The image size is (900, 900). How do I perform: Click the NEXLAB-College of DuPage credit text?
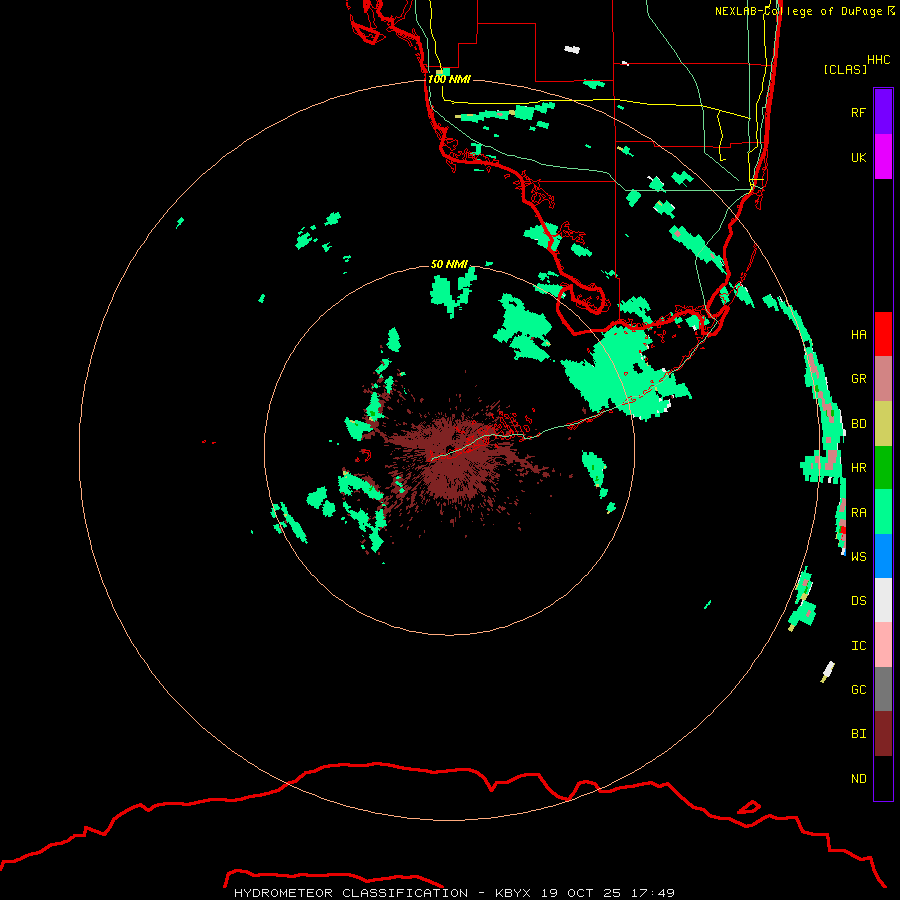point(804,11)
